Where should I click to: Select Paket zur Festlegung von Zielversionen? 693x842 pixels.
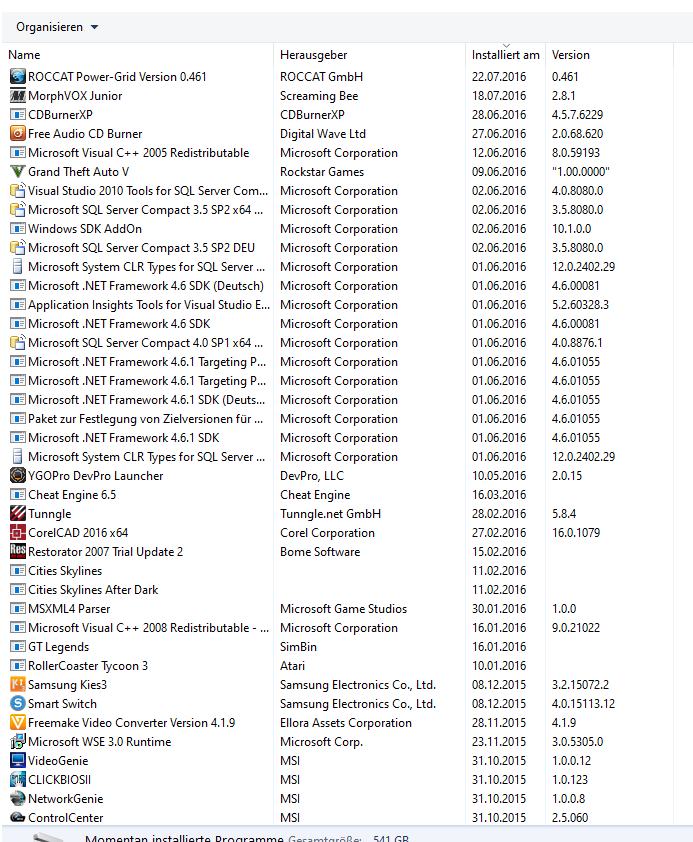tap(145, 418)
